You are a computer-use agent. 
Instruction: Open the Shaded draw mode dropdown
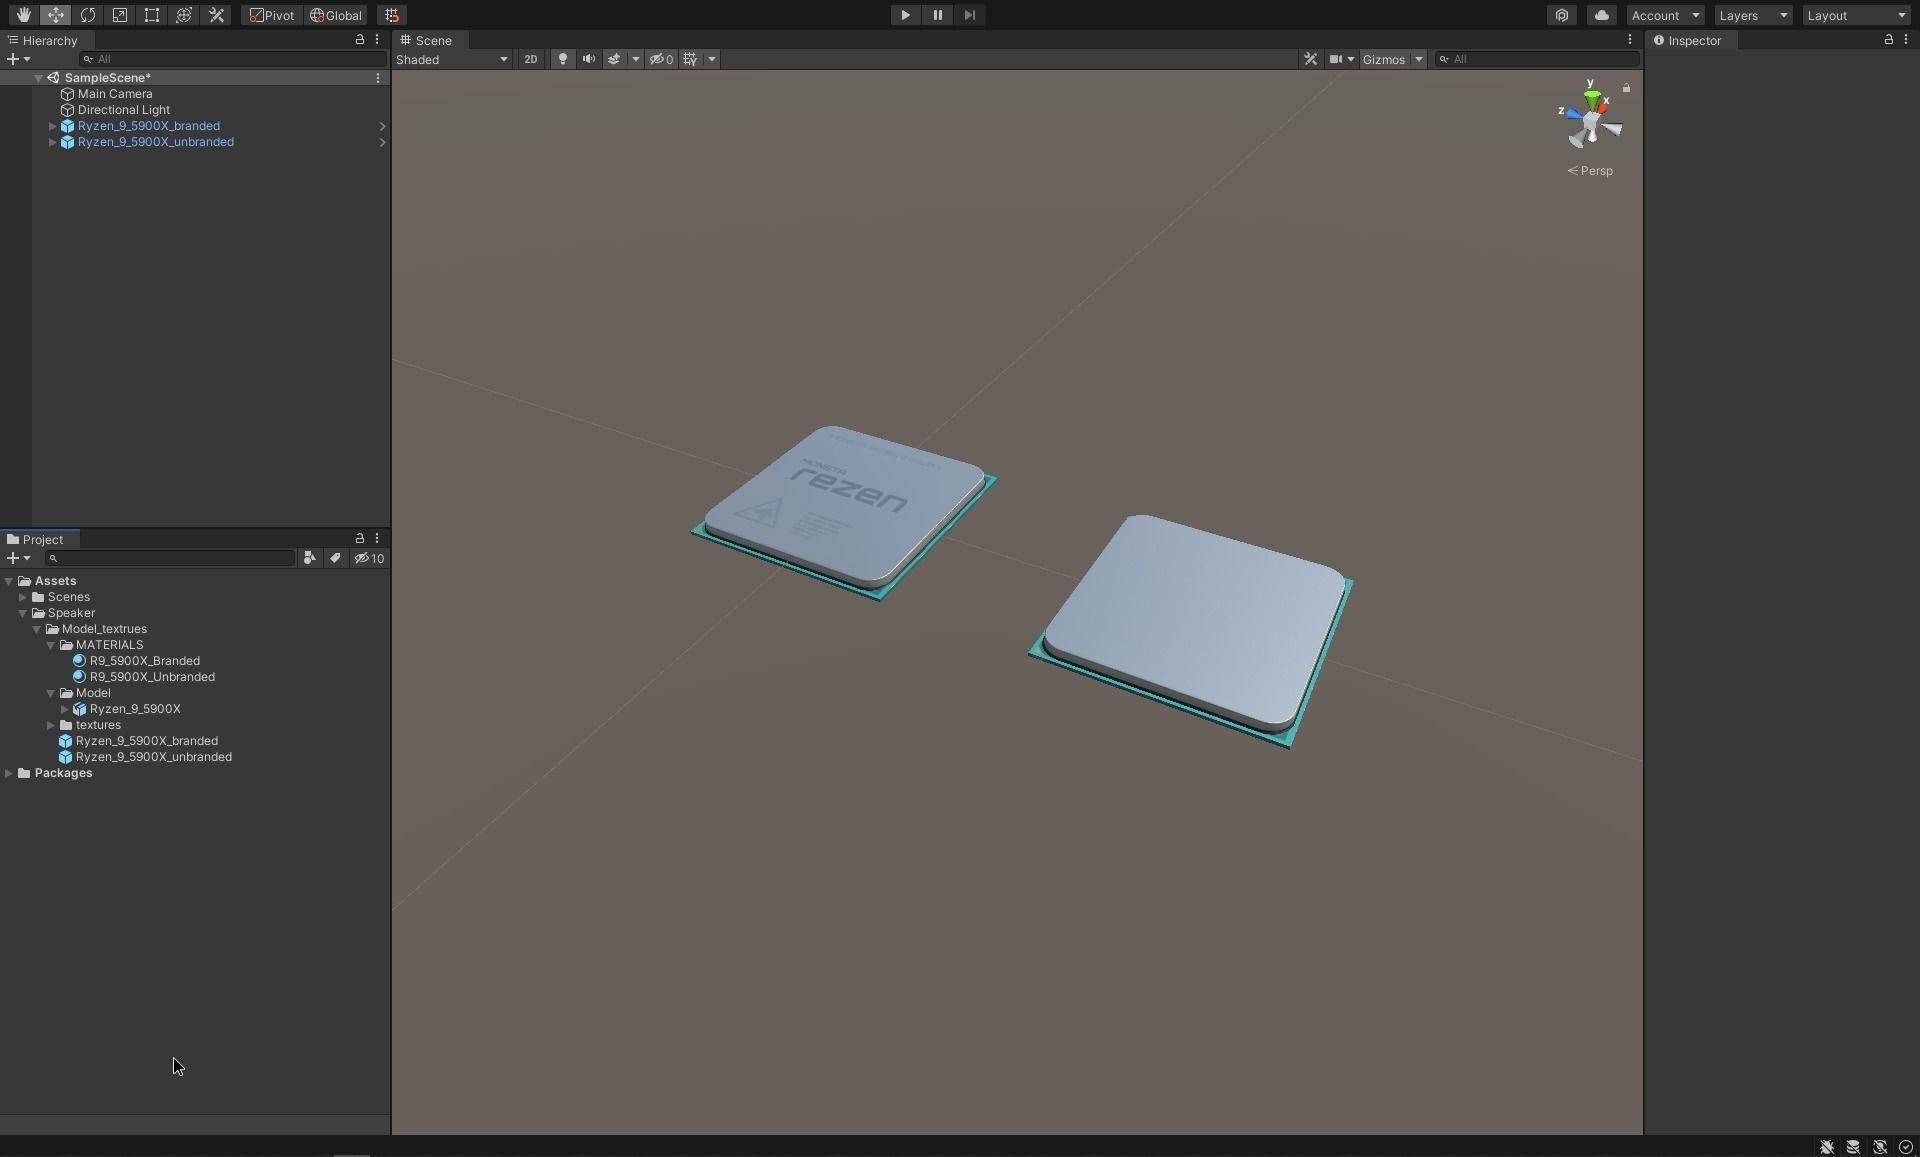pos(452,59)
